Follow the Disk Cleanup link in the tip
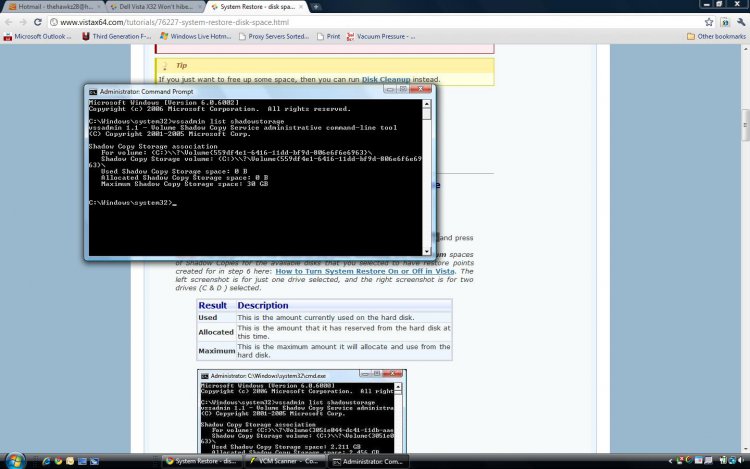 (x=386, y=79)
